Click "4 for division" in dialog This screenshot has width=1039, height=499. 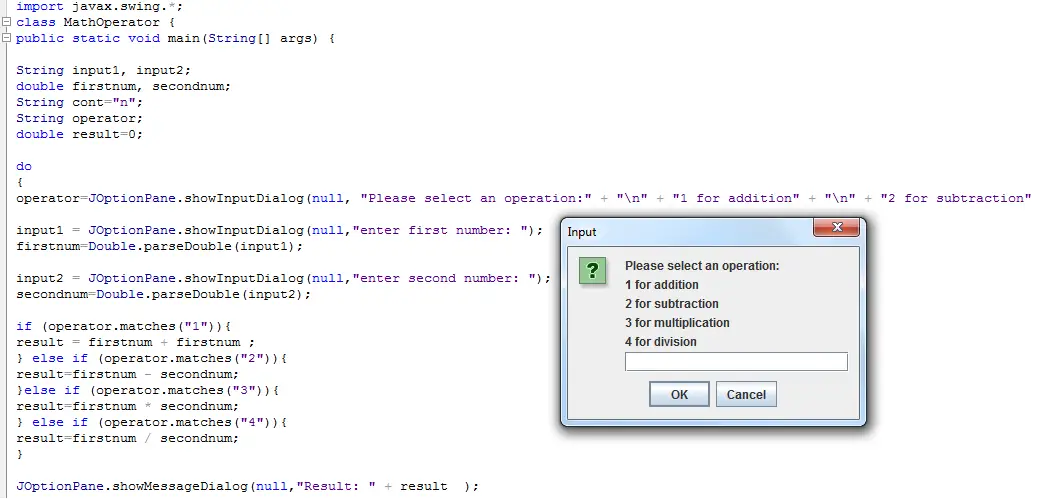point(661,342)
